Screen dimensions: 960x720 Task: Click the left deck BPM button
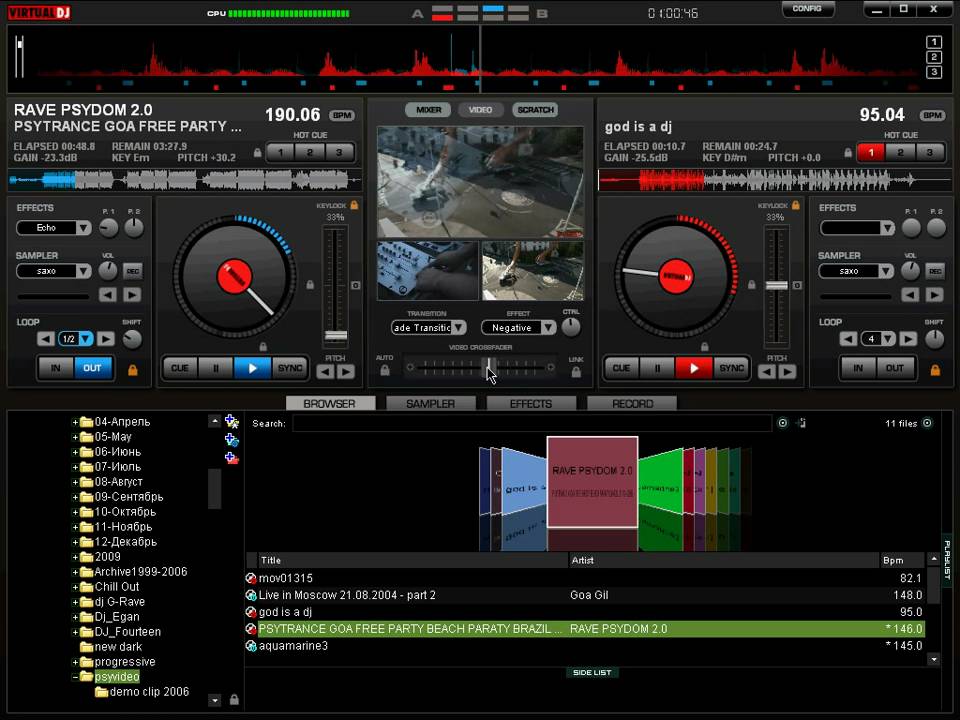(x=342, y=115)
